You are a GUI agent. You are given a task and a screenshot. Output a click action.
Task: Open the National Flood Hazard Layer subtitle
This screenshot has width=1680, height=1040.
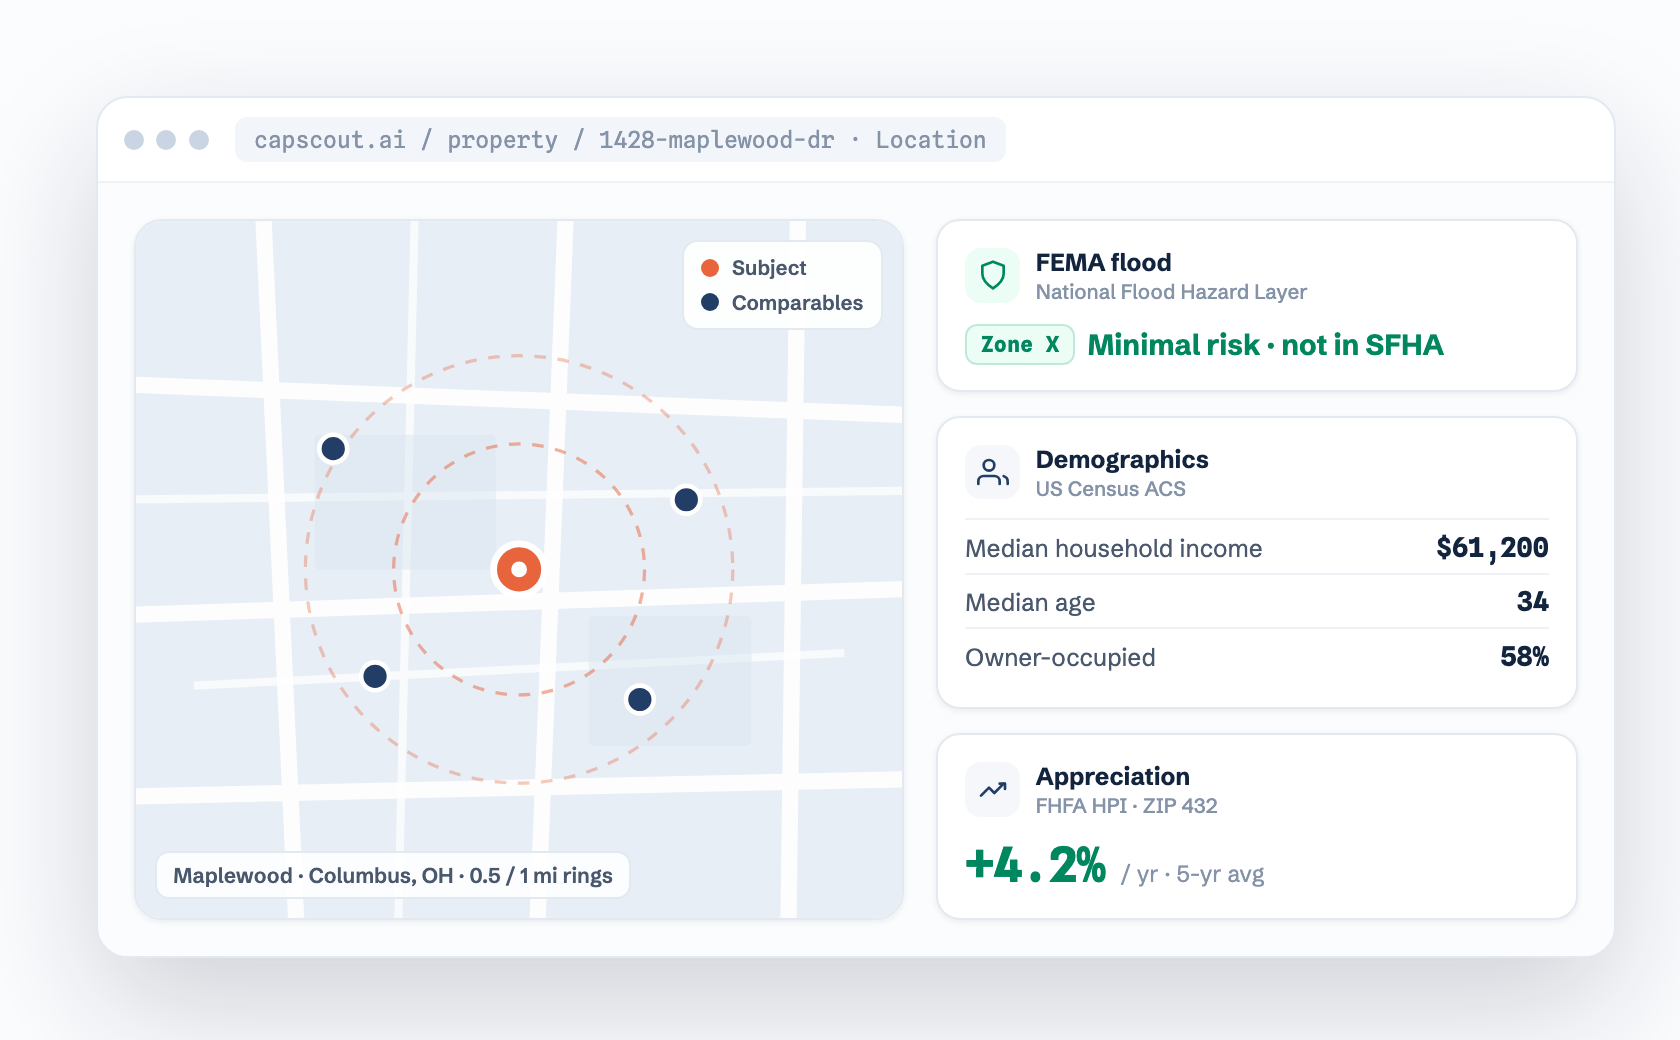(x=1171, y=292)
